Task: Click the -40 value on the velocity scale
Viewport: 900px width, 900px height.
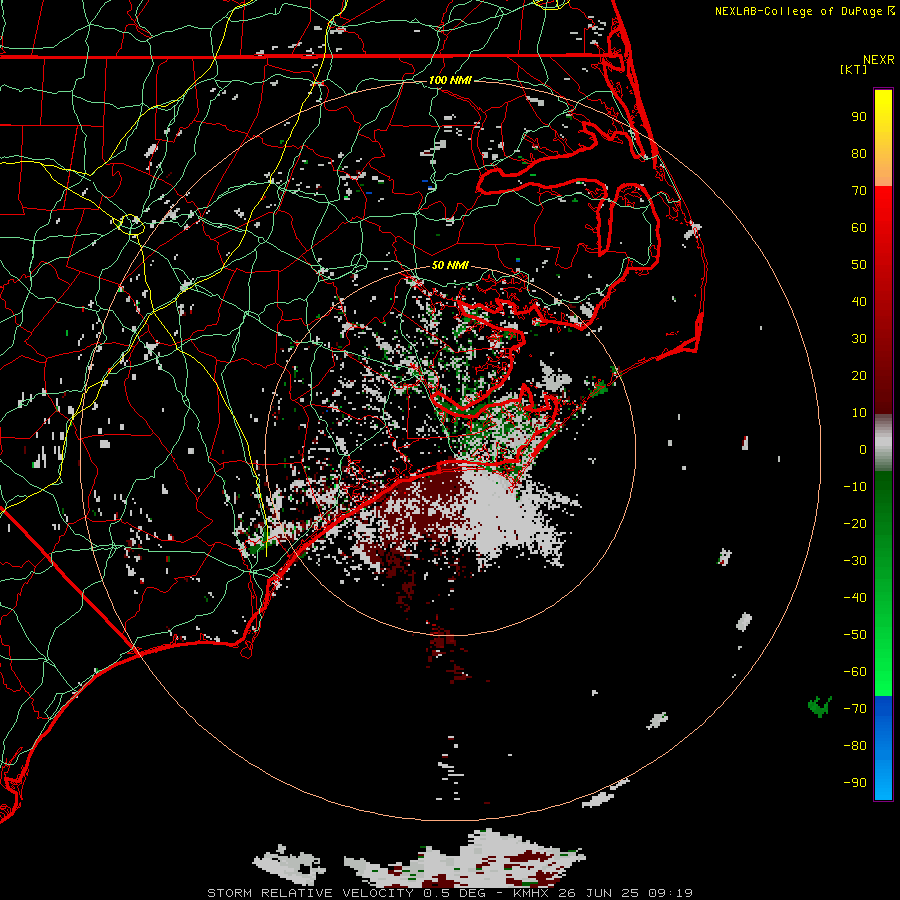Action: [855, 598]
